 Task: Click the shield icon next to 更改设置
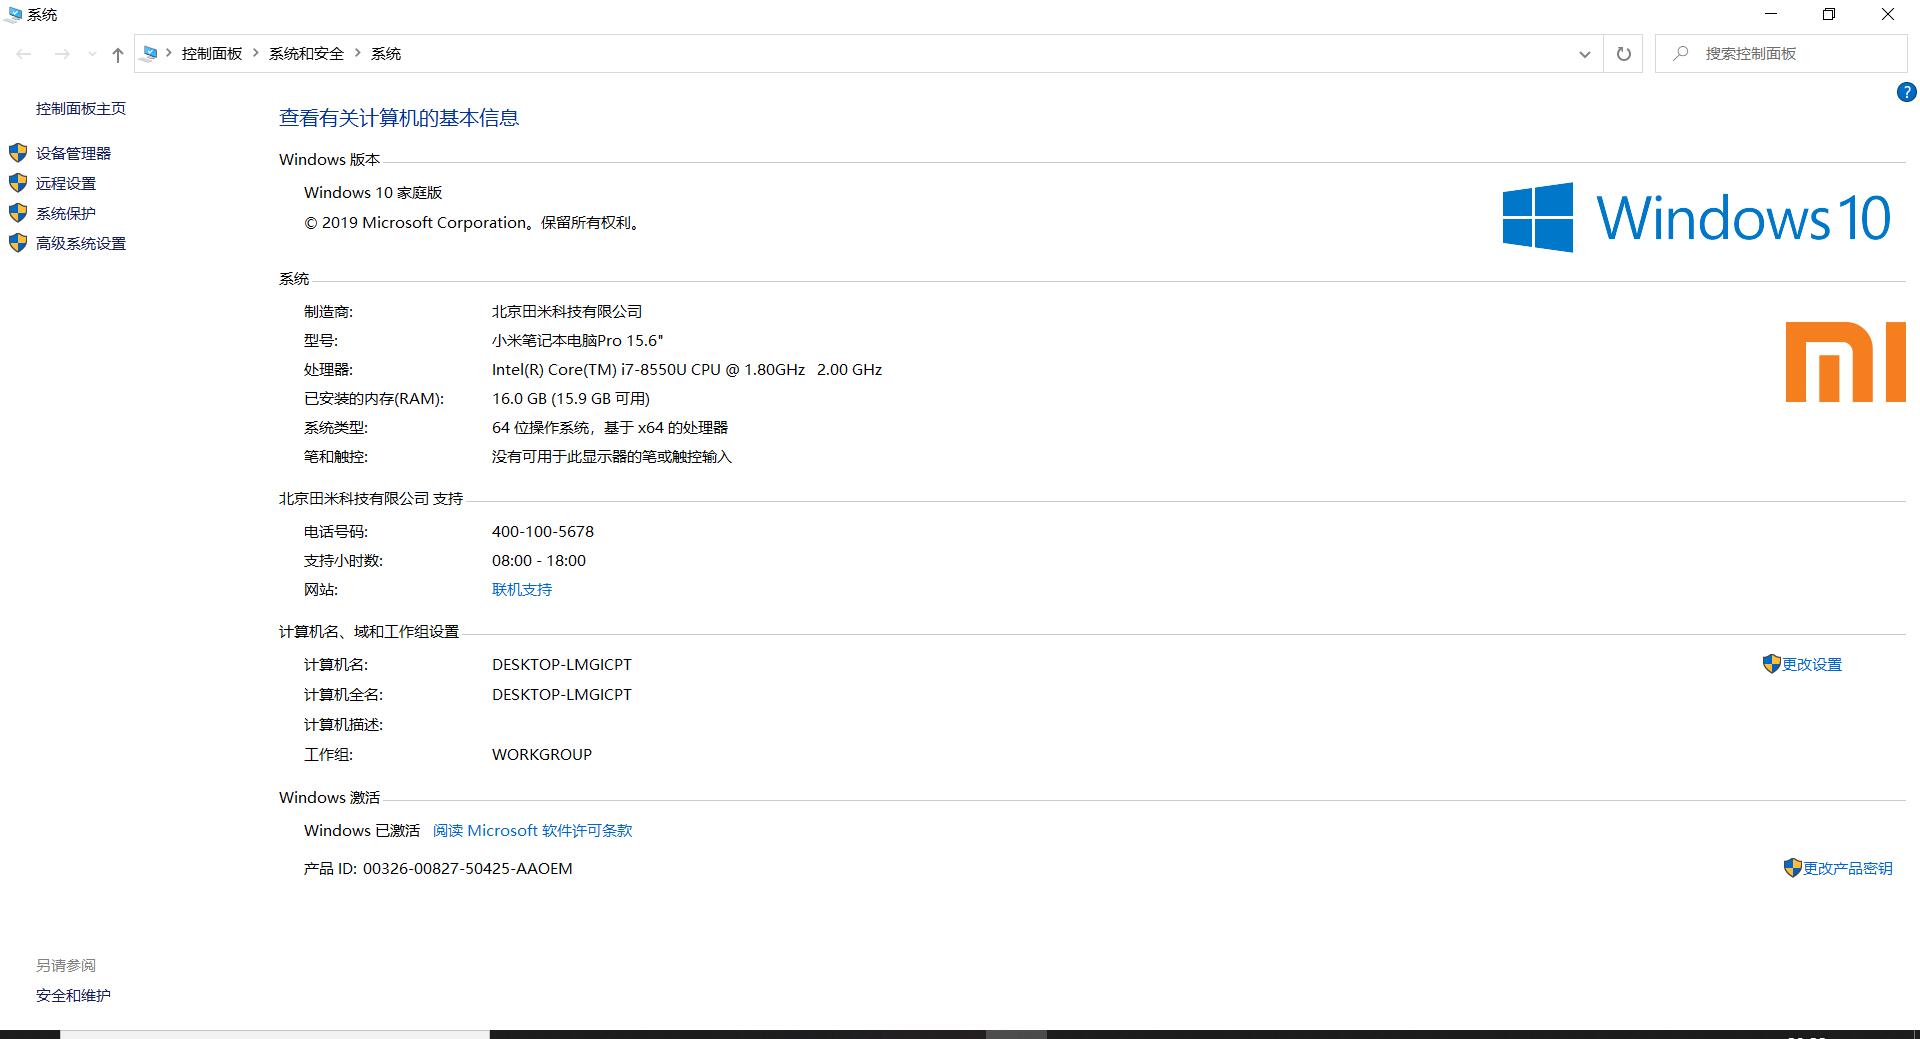[1769, 663]
